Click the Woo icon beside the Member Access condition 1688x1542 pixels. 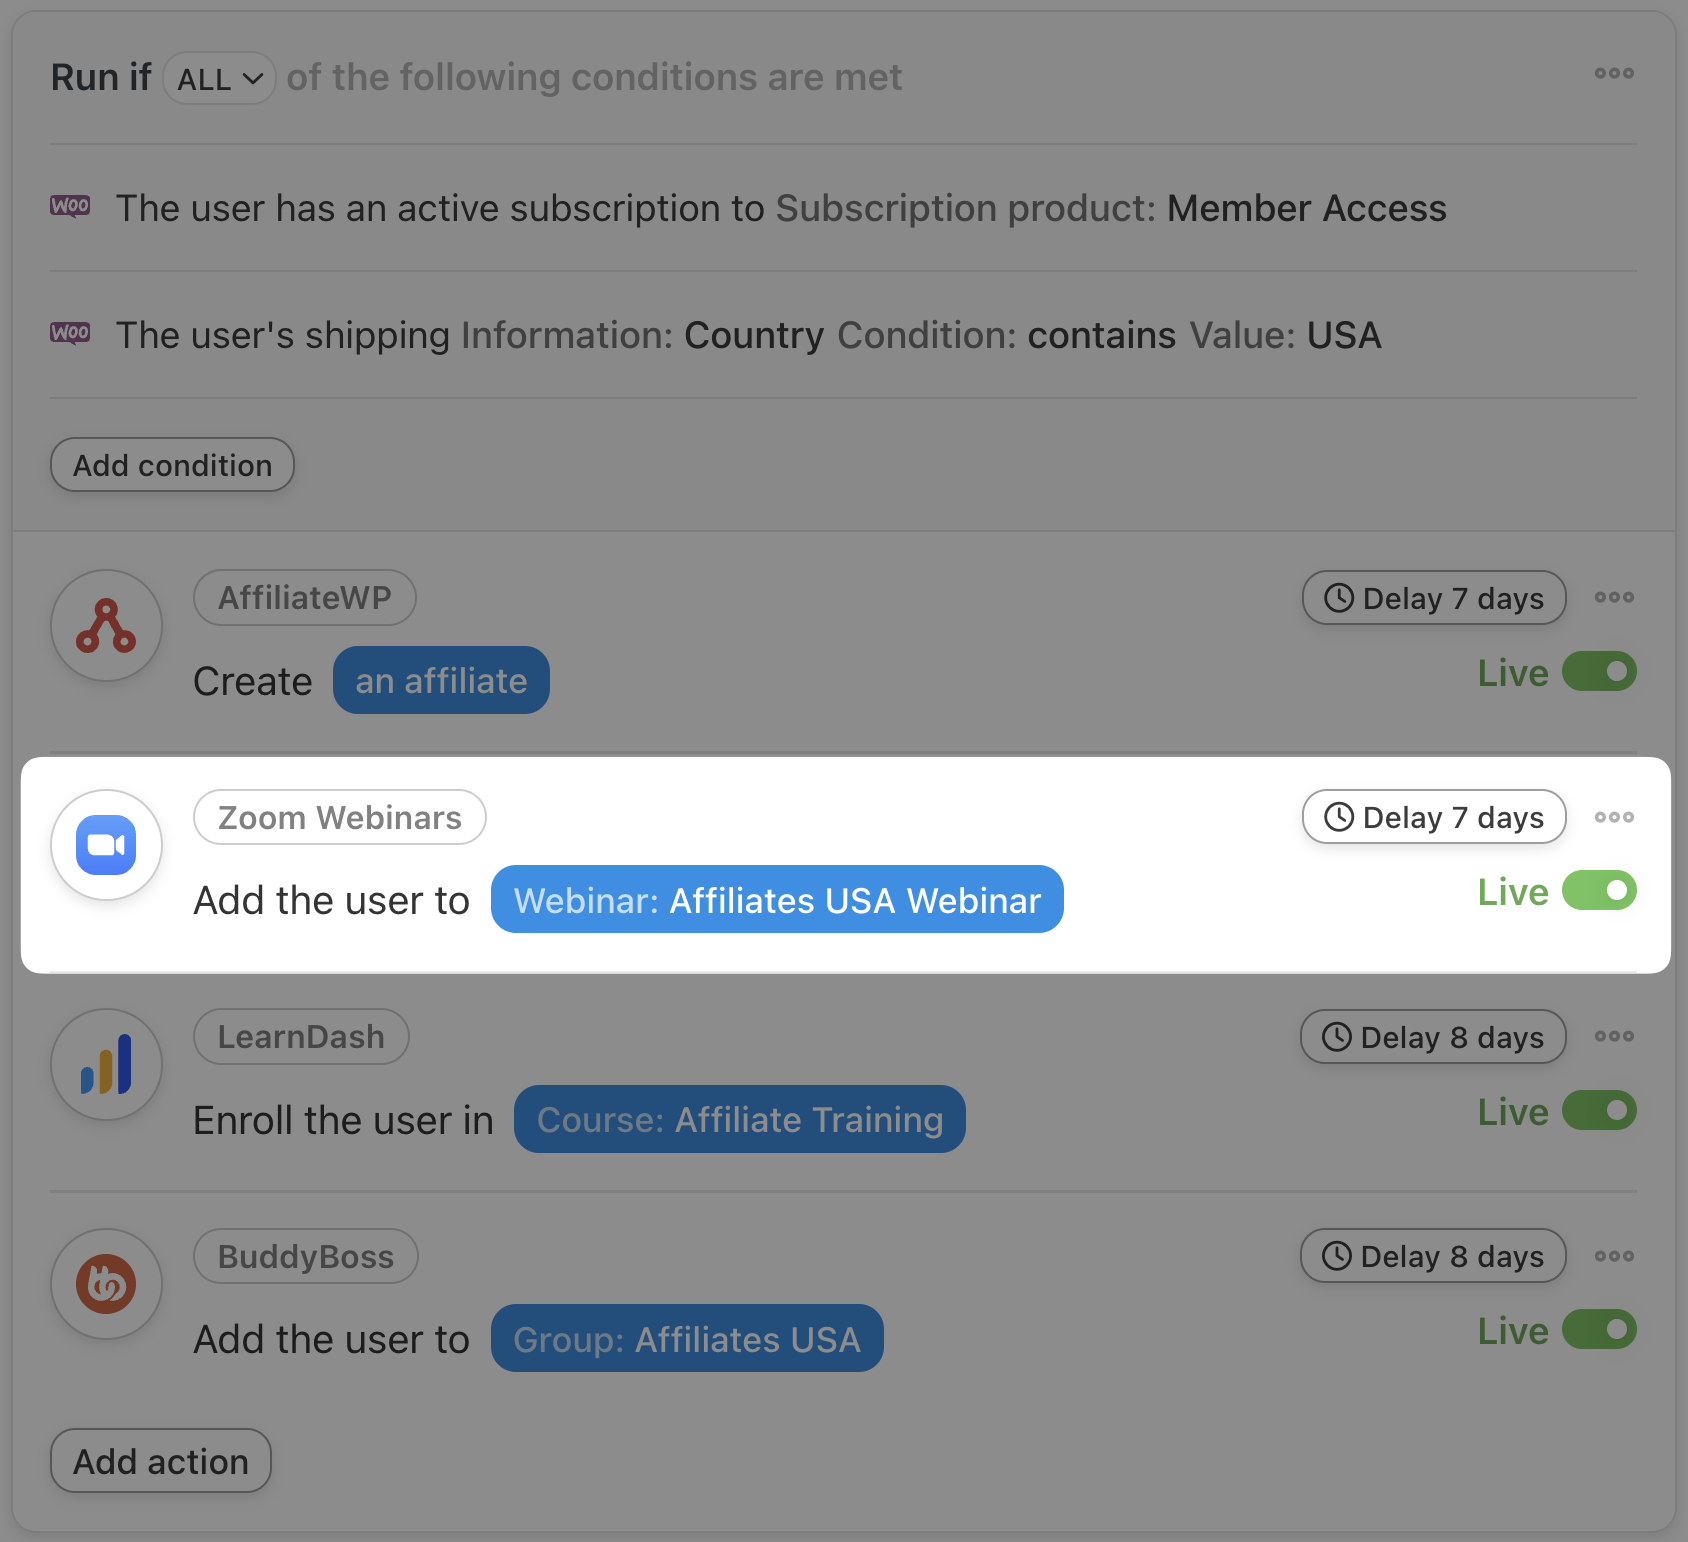[70, 206]
